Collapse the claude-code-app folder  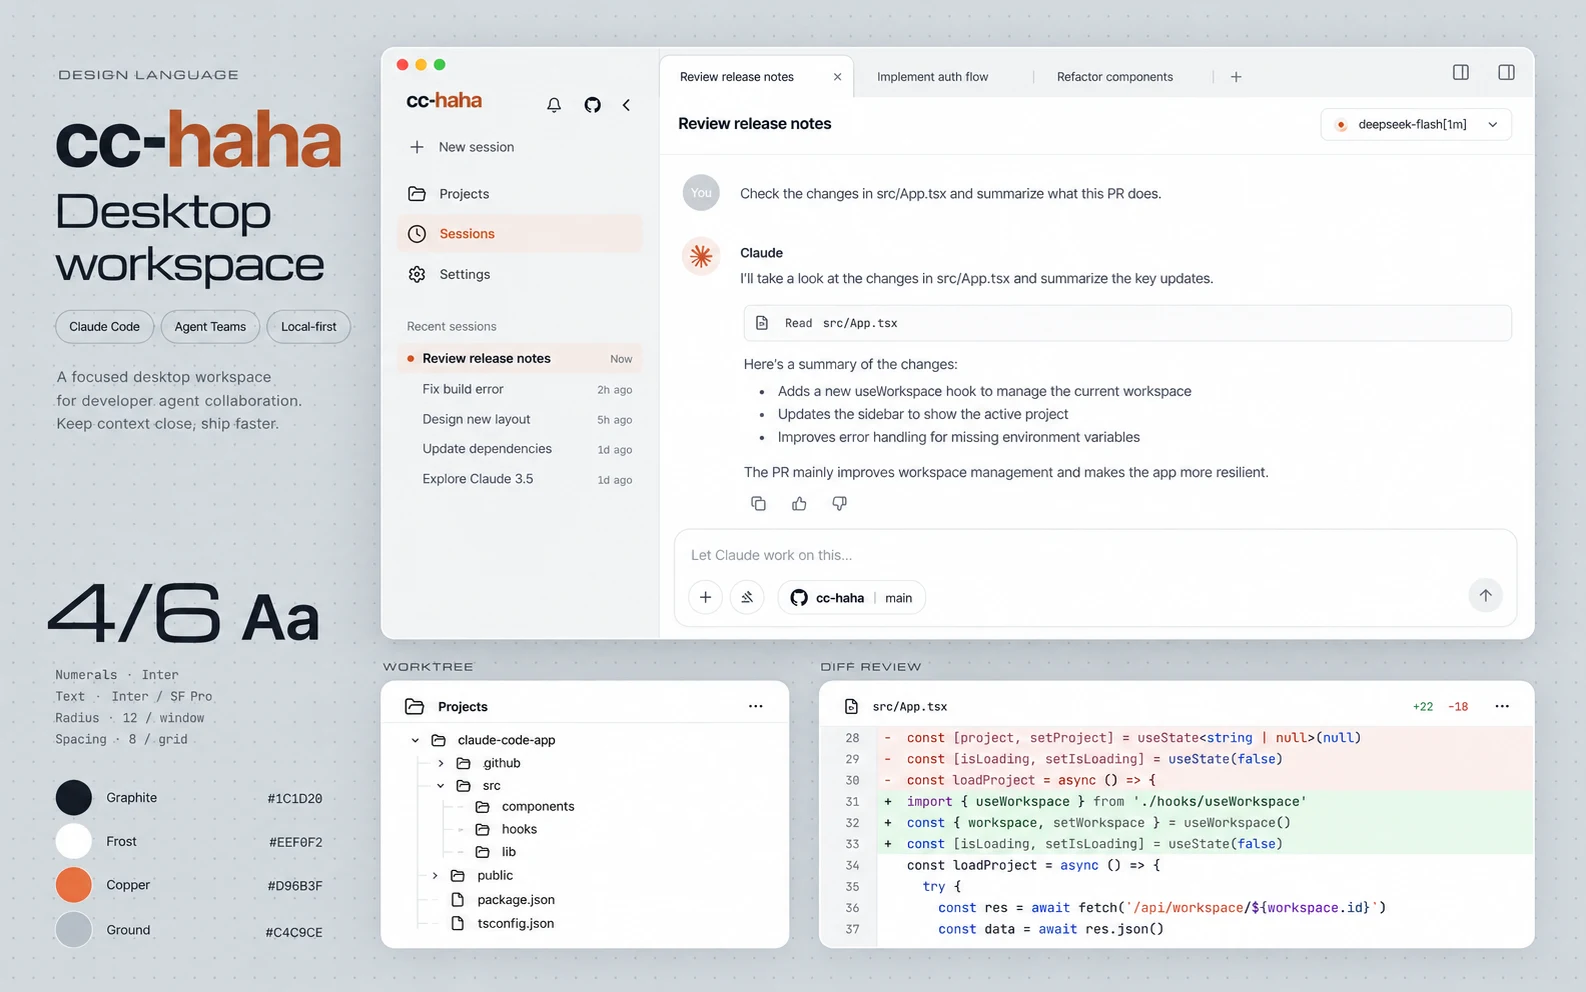[x=415, y=740]
